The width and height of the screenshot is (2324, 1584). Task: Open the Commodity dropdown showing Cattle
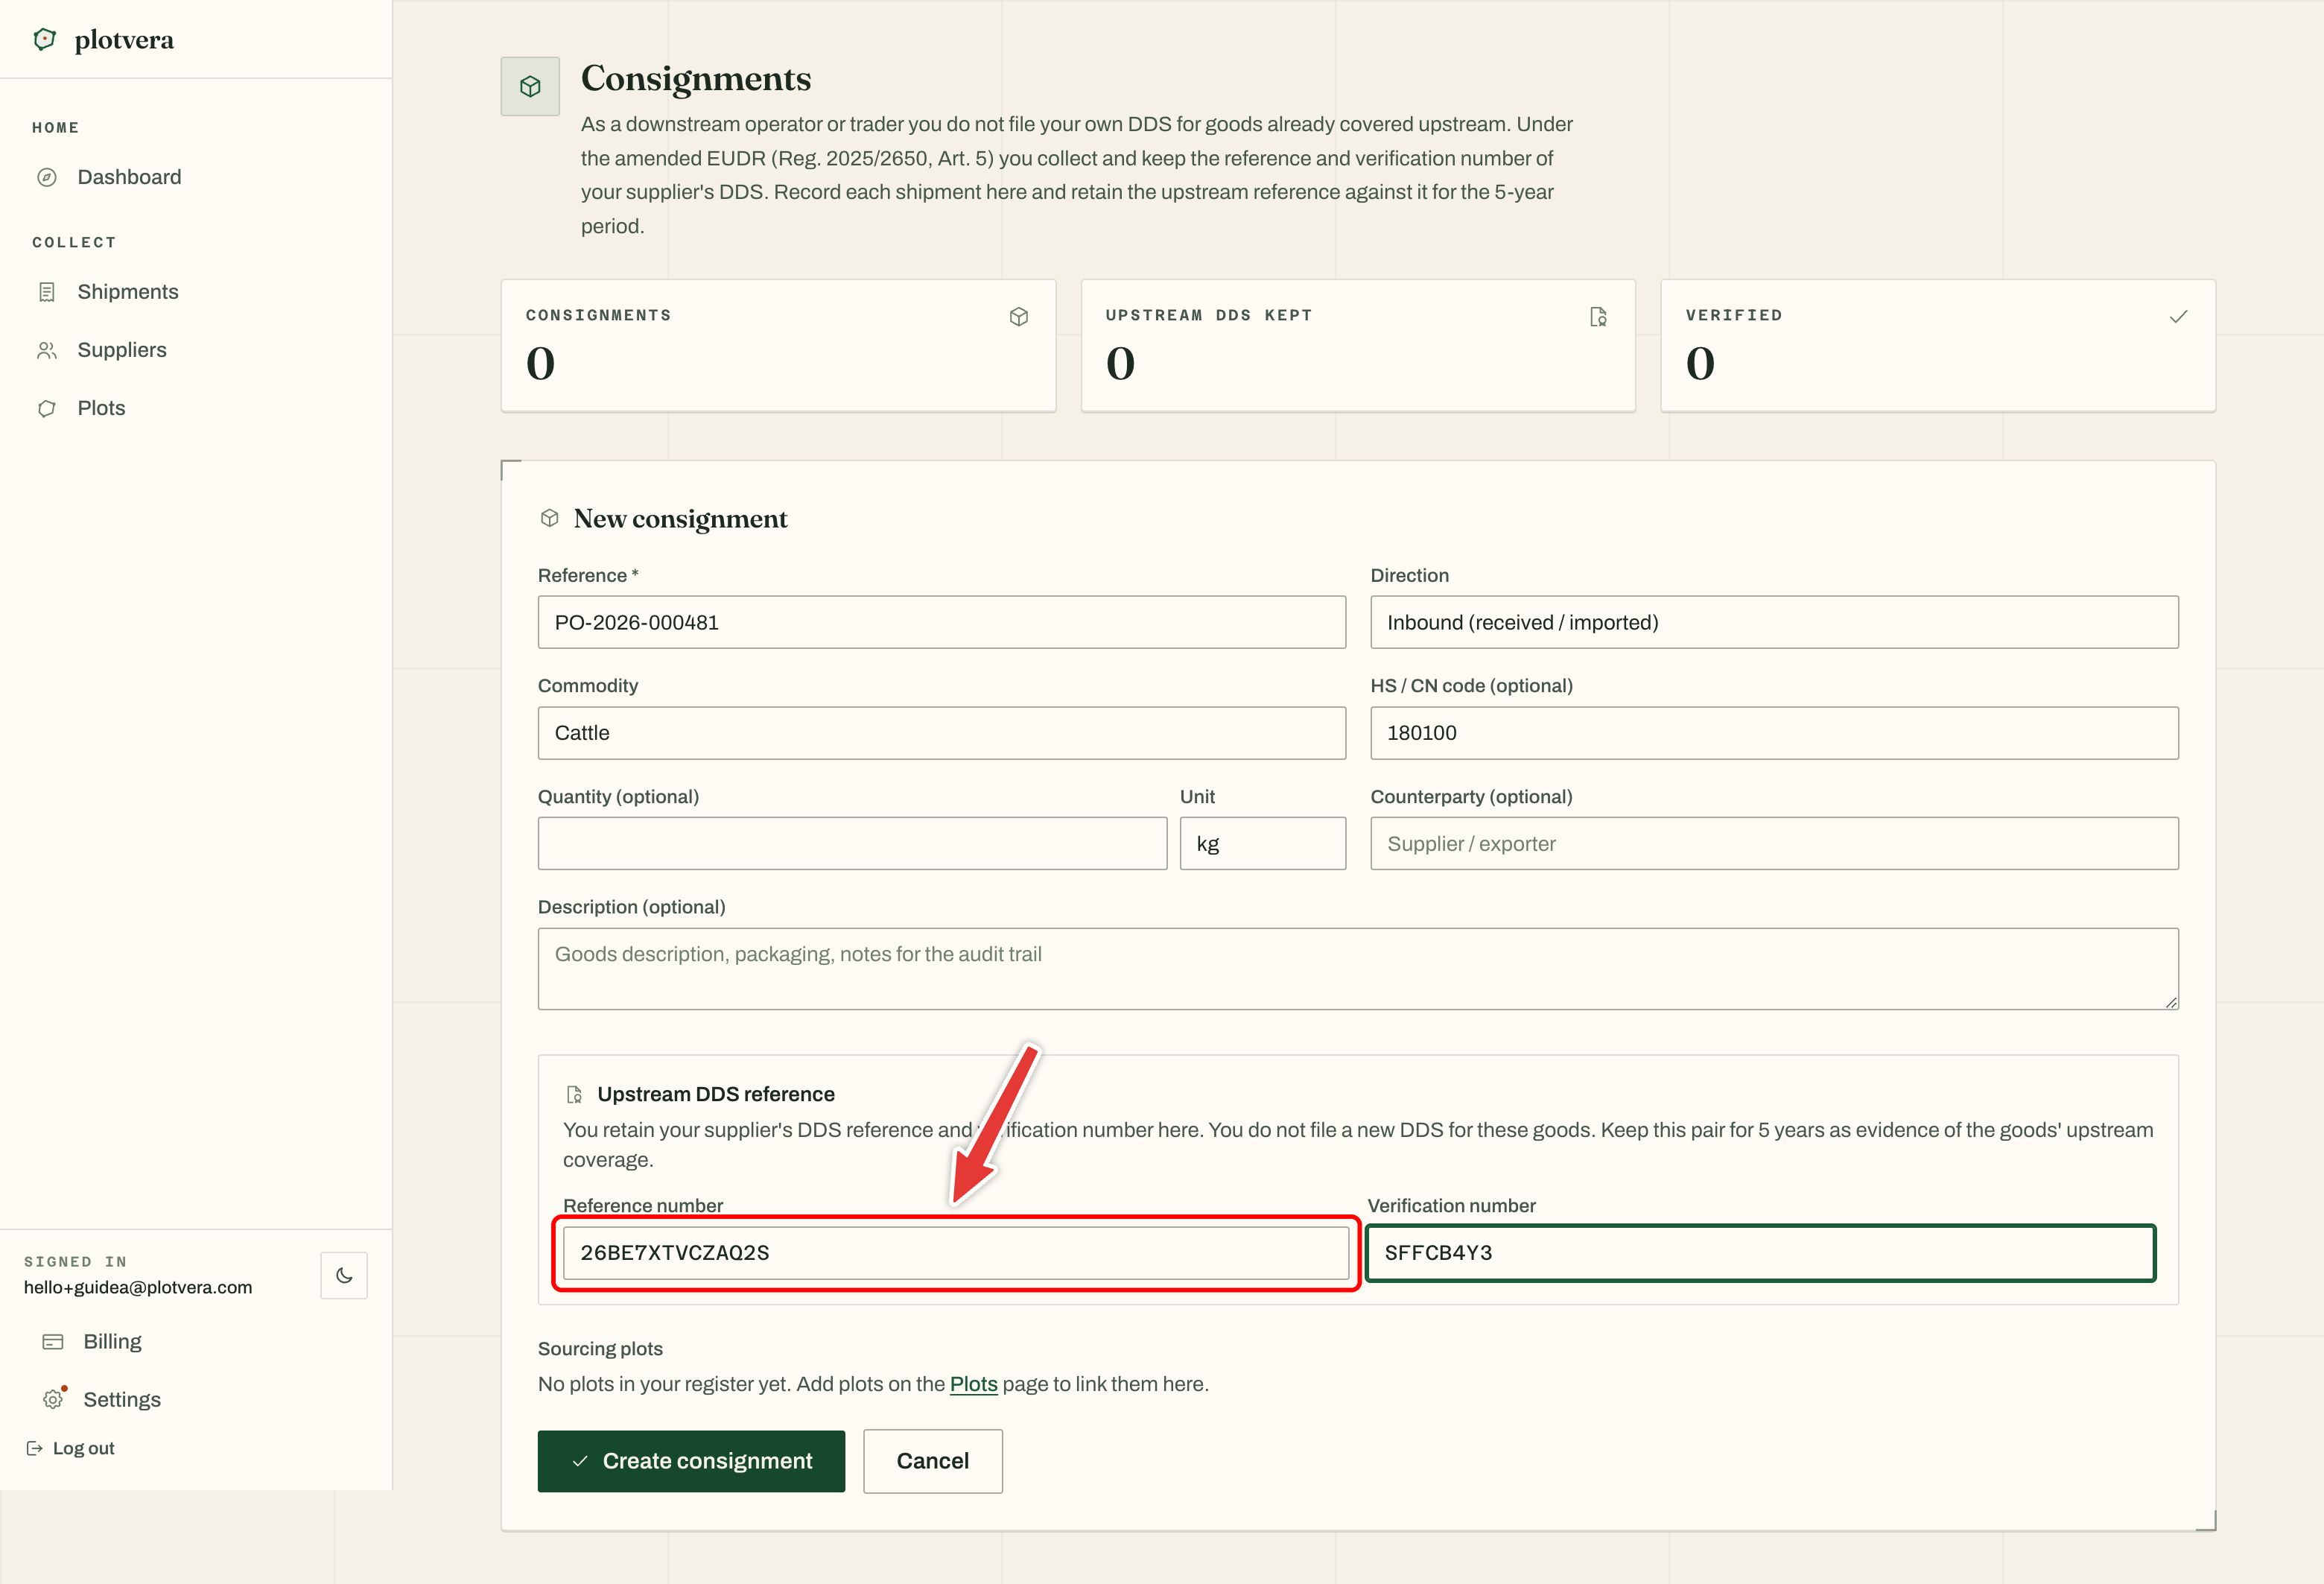[941, 733]
